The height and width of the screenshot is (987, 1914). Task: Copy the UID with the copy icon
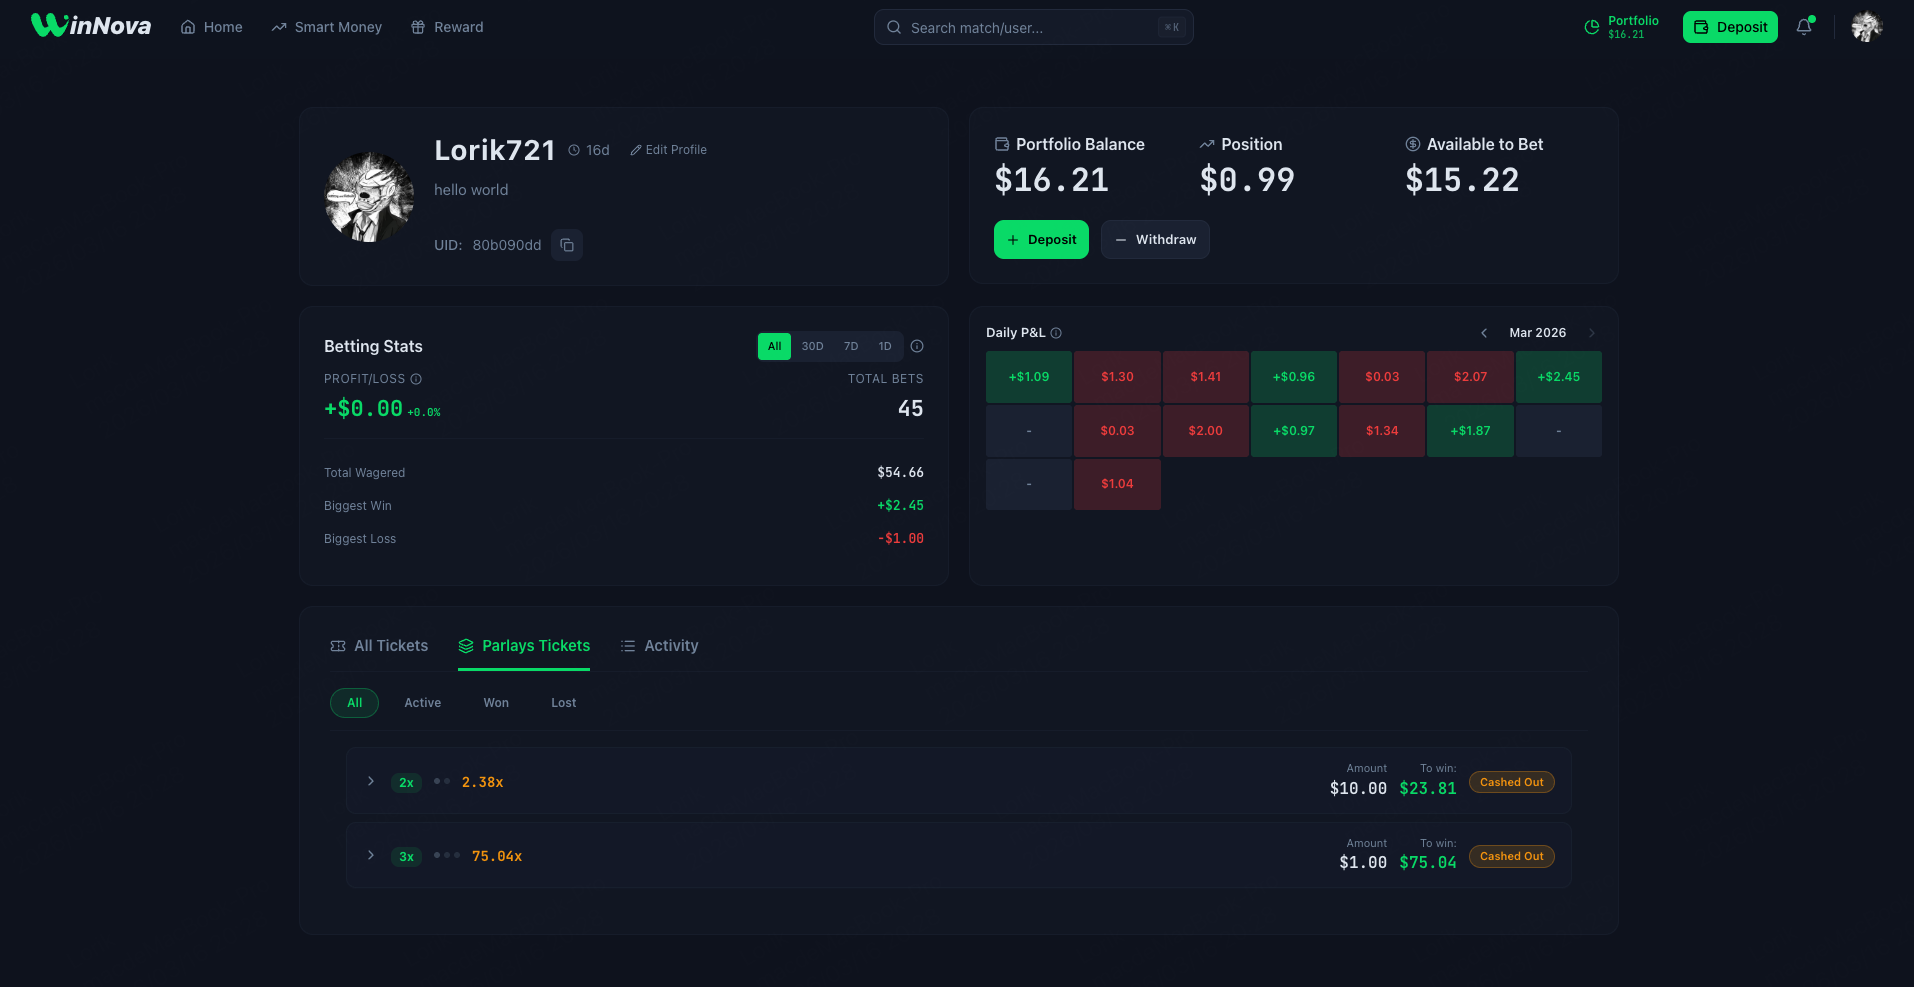click(567, 245)
